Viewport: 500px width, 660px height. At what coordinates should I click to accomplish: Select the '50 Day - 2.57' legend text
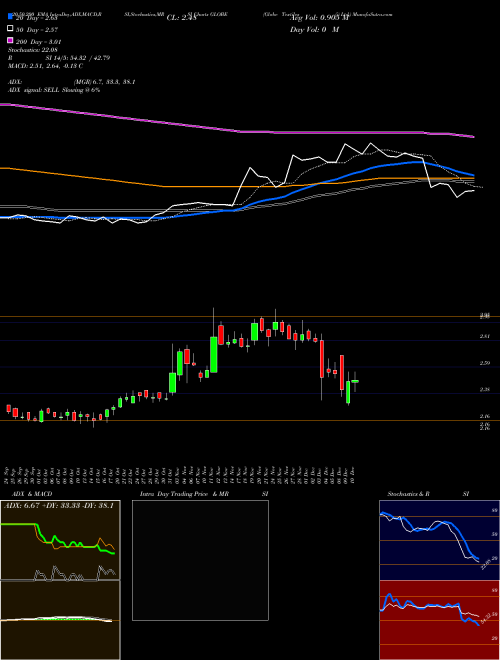[37, 29]
